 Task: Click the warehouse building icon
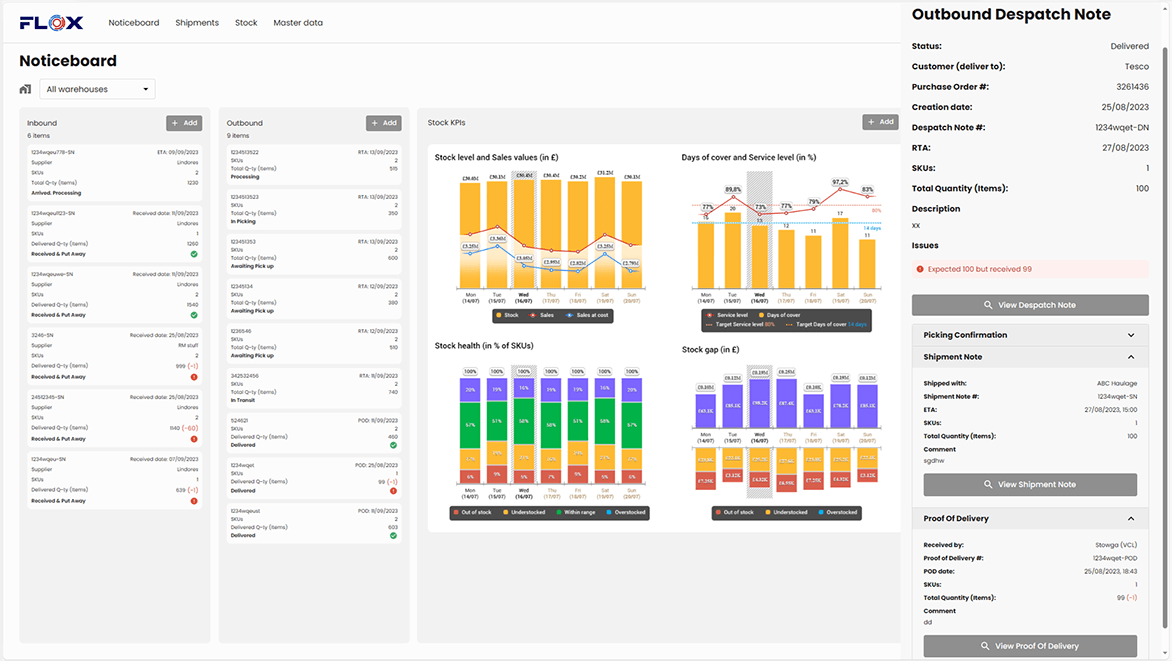click(x=26, y=90)
